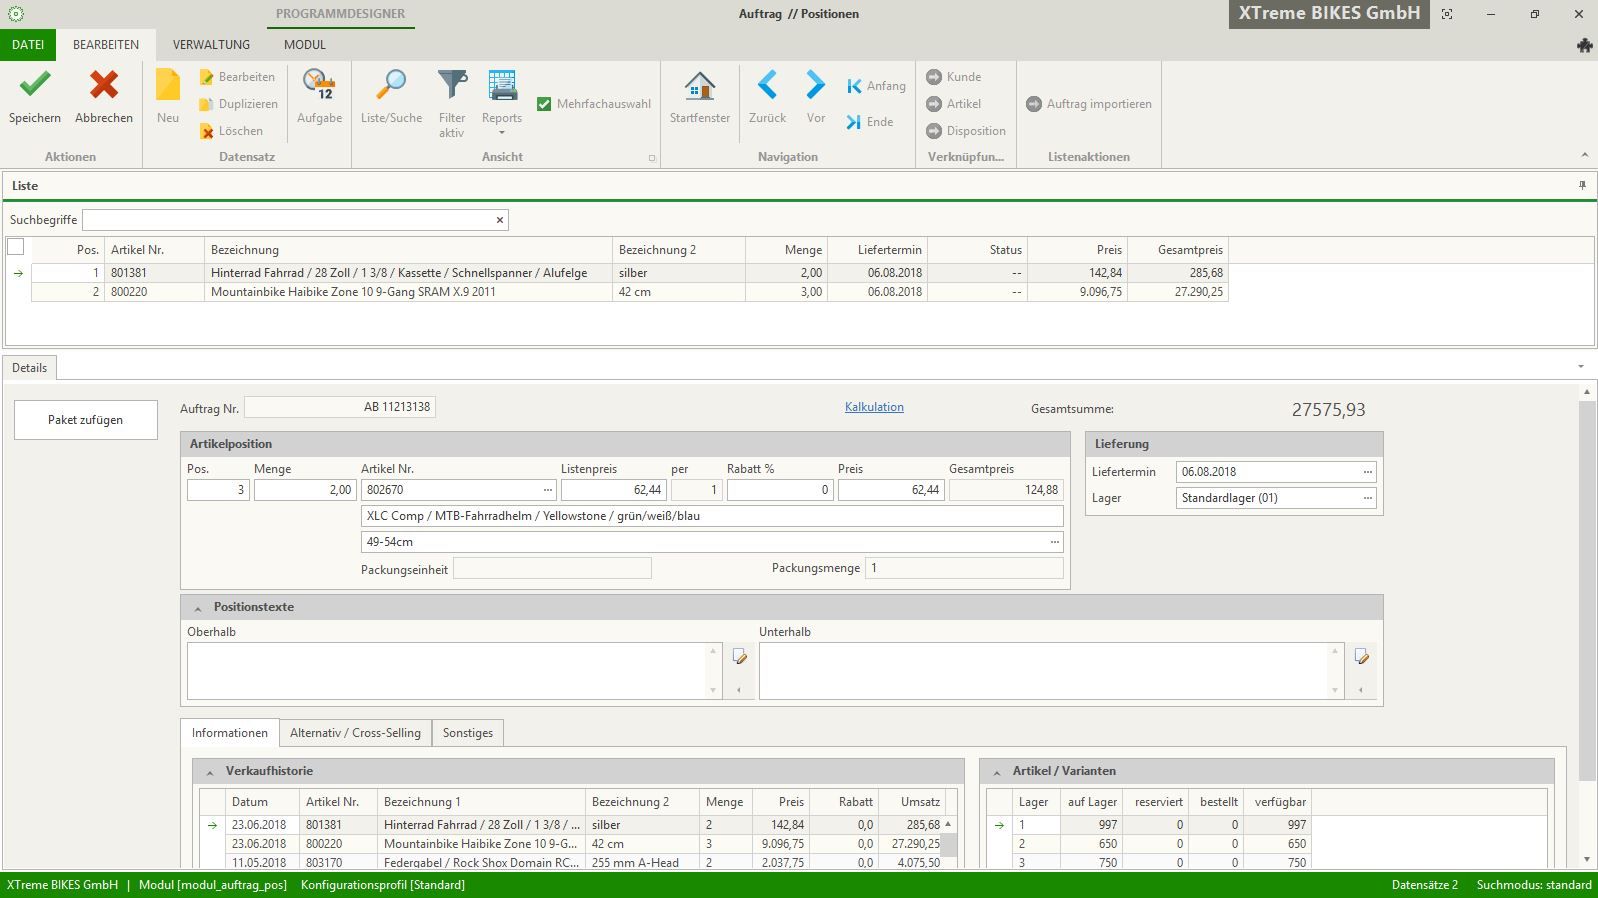This screenshot has height=898, width=1598.
Task: Collapse the Verkaufhistorie panel
Action: [x=210, y=772]
